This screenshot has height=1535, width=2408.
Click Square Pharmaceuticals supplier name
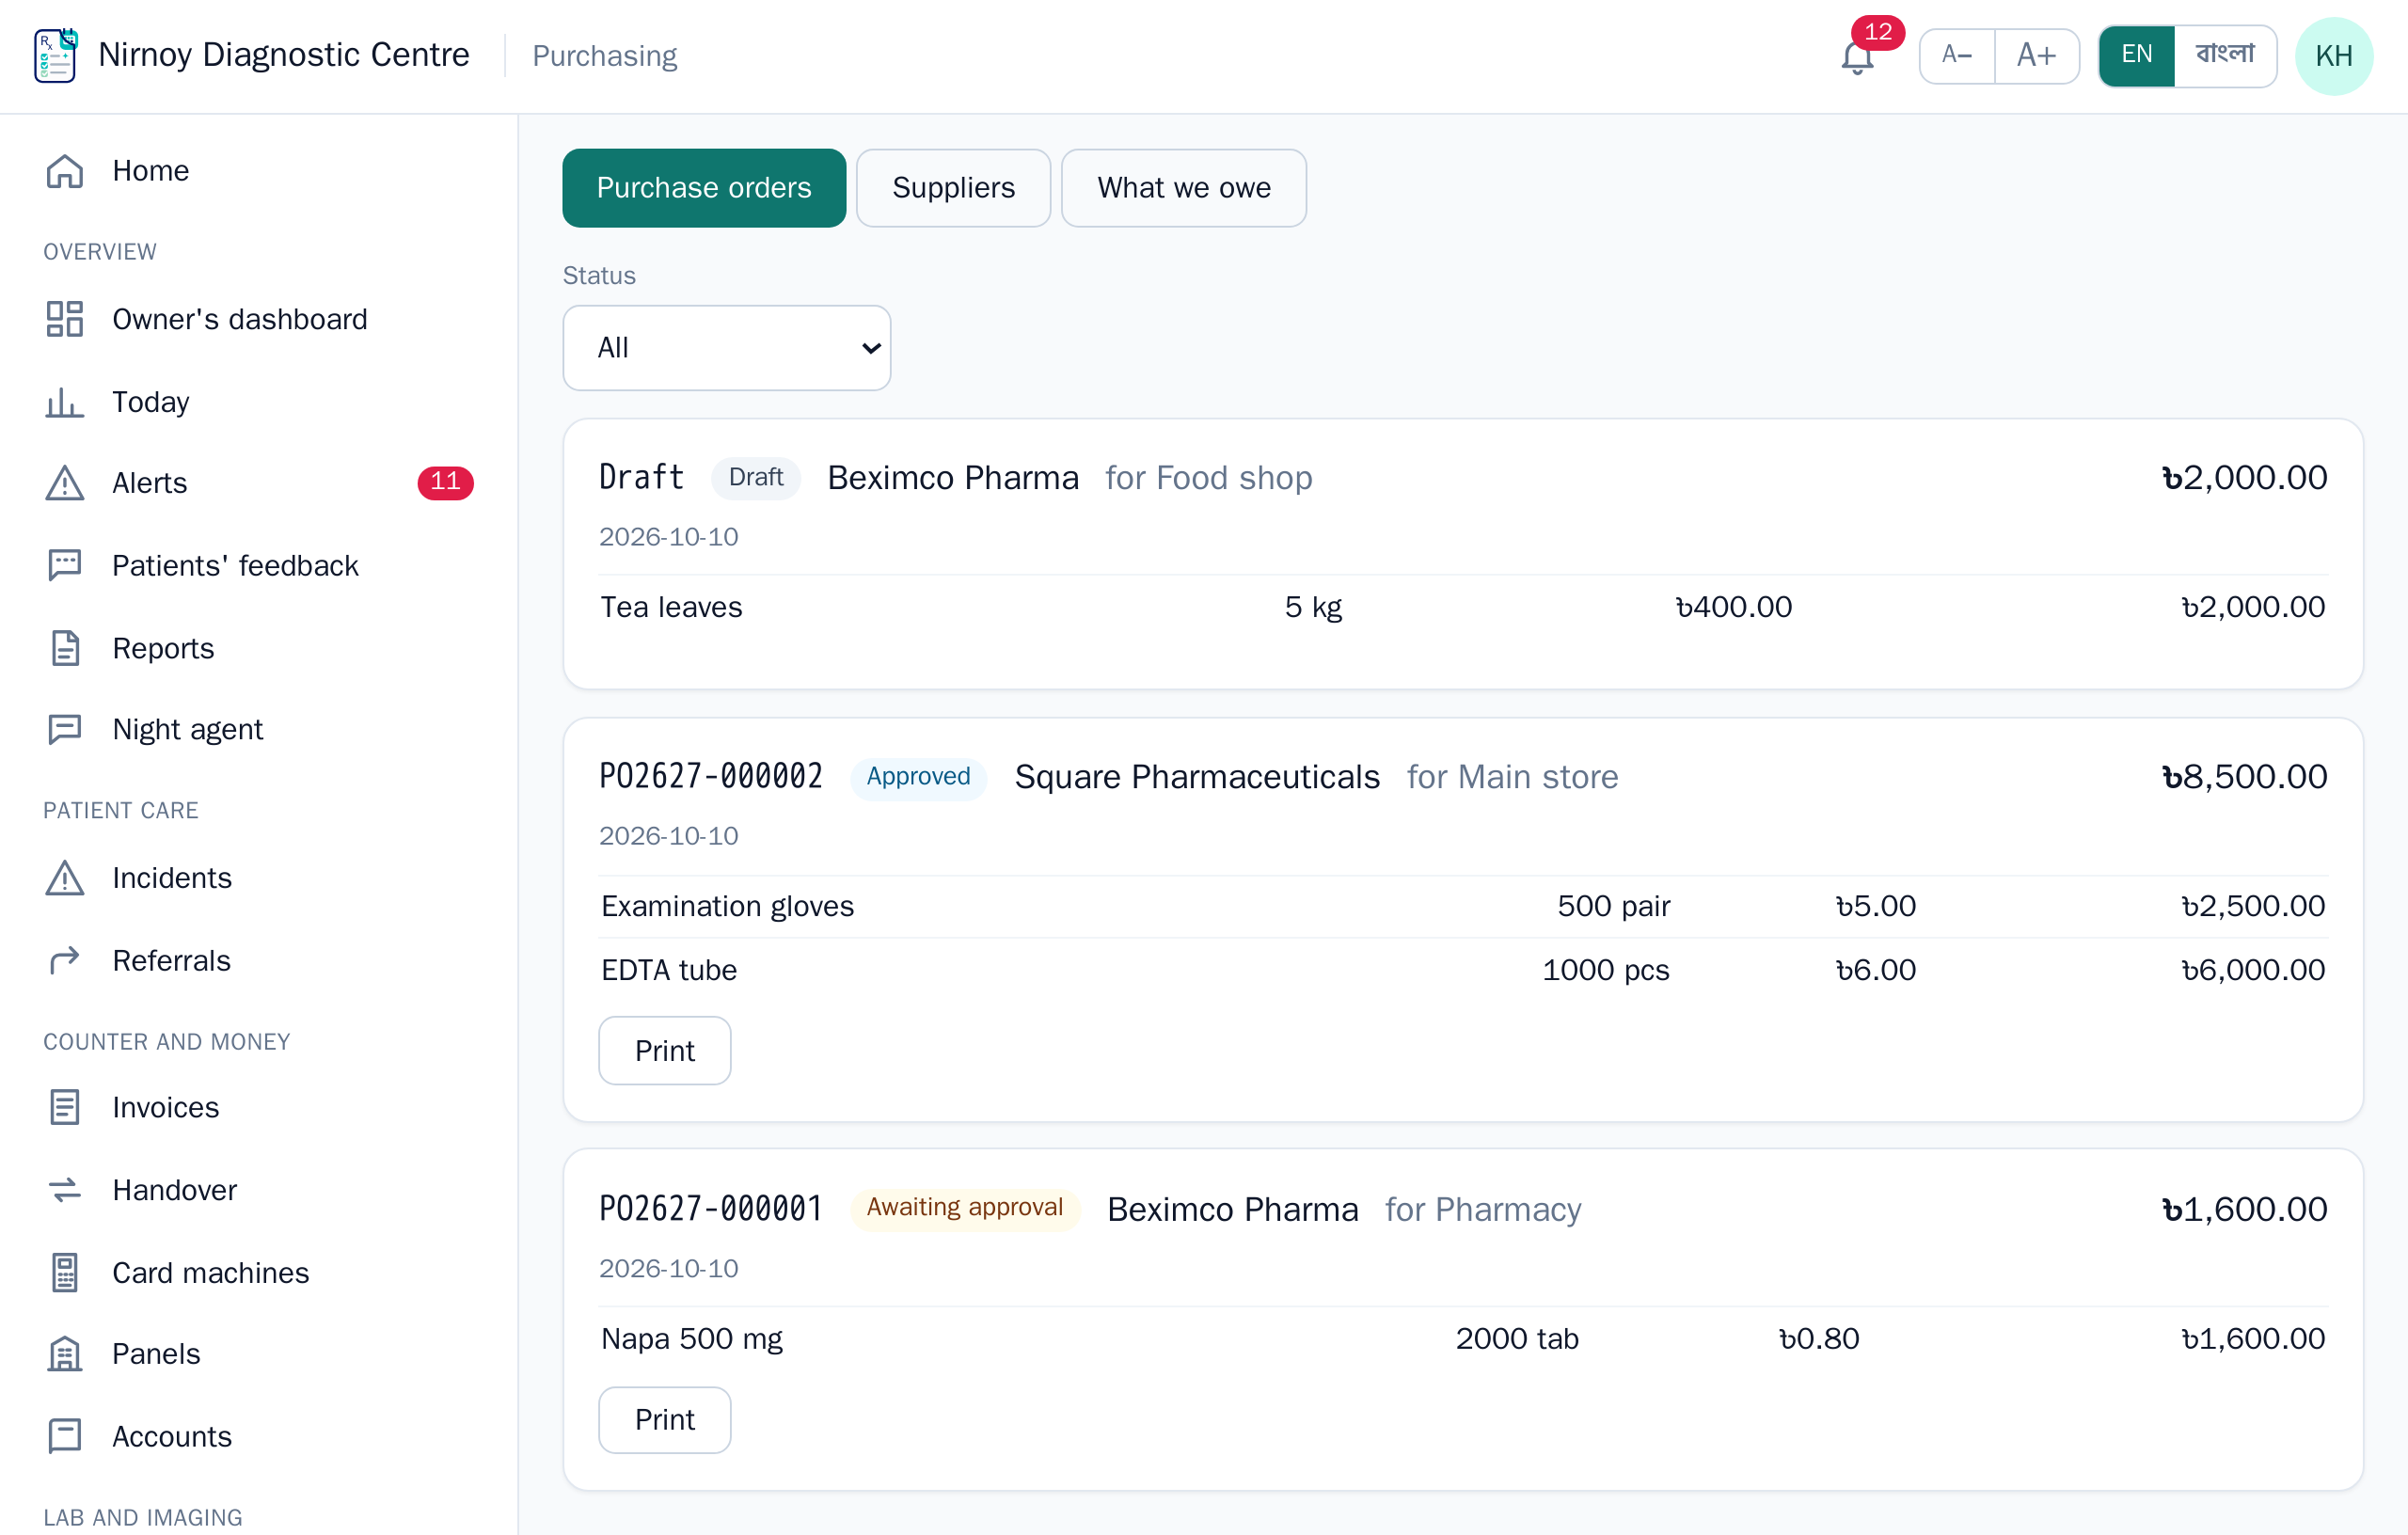(1197, 777)
